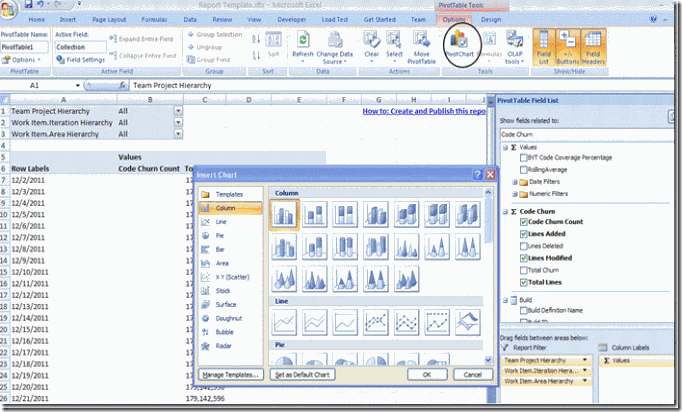Open the PivotChart tool
682x412 pixels.
[x=460, y=45]
